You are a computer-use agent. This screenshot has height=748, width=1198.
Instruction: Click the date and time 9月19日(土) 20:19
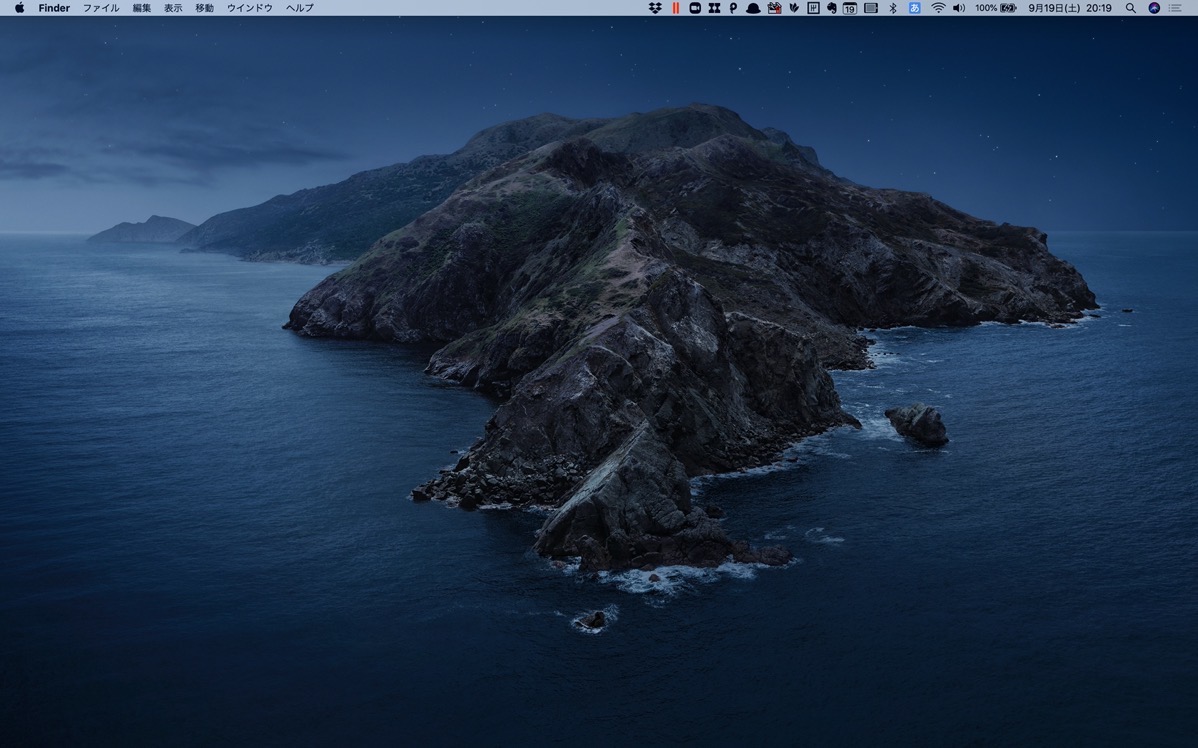[x=1069, y=8]
